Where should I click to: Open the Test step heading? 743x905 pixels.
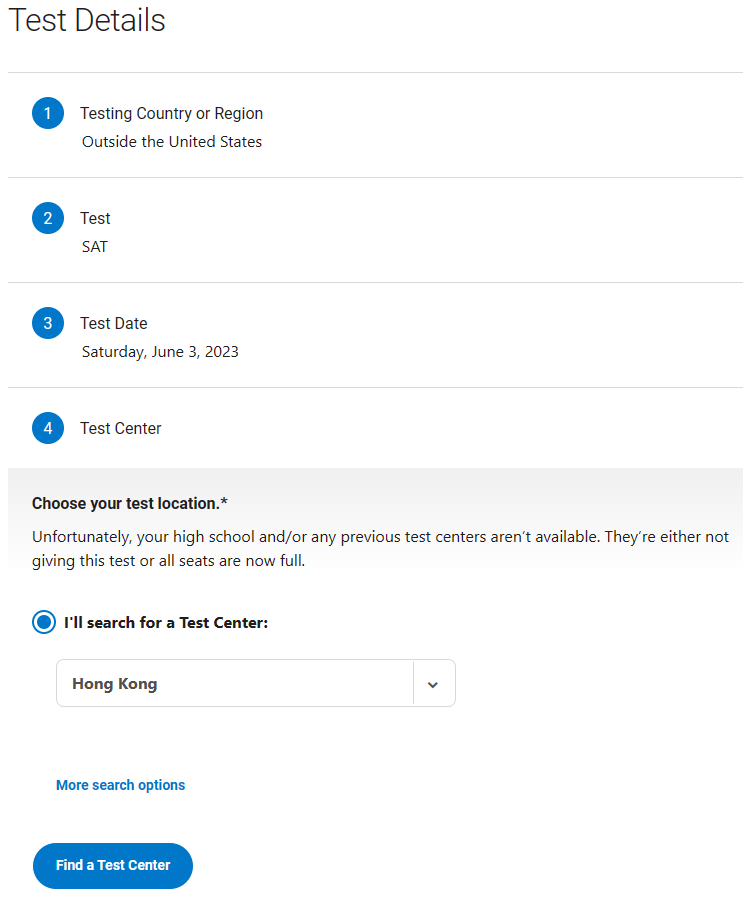tap(95, 218)
